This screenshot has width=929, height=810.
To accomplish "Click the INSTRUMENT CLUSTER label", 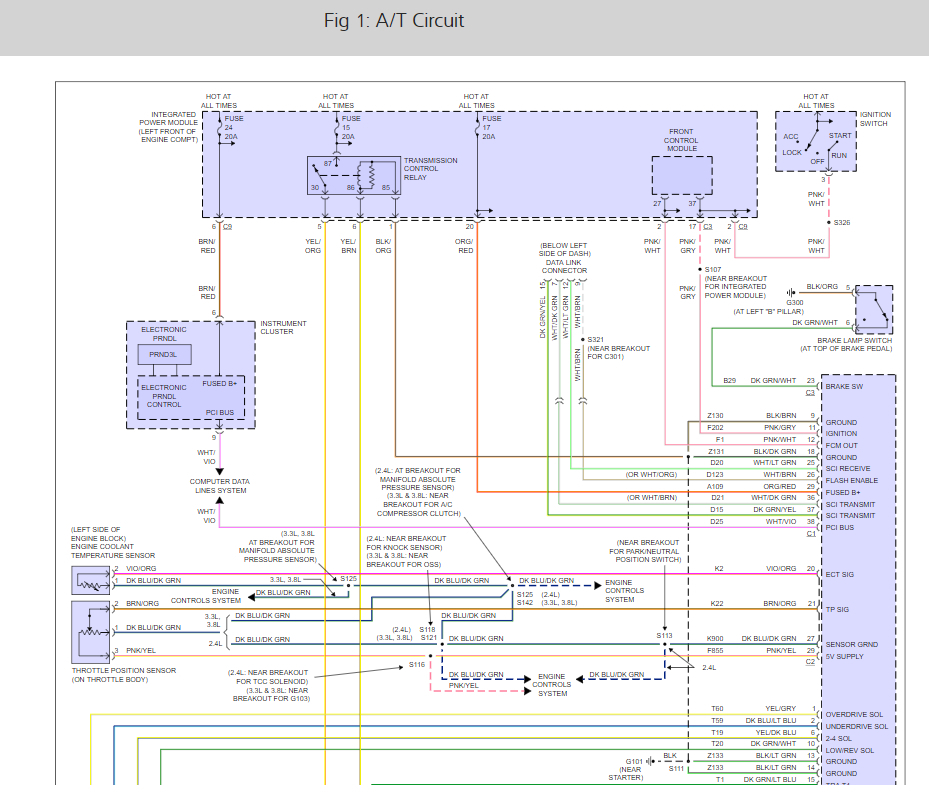I will coord(283,328).
